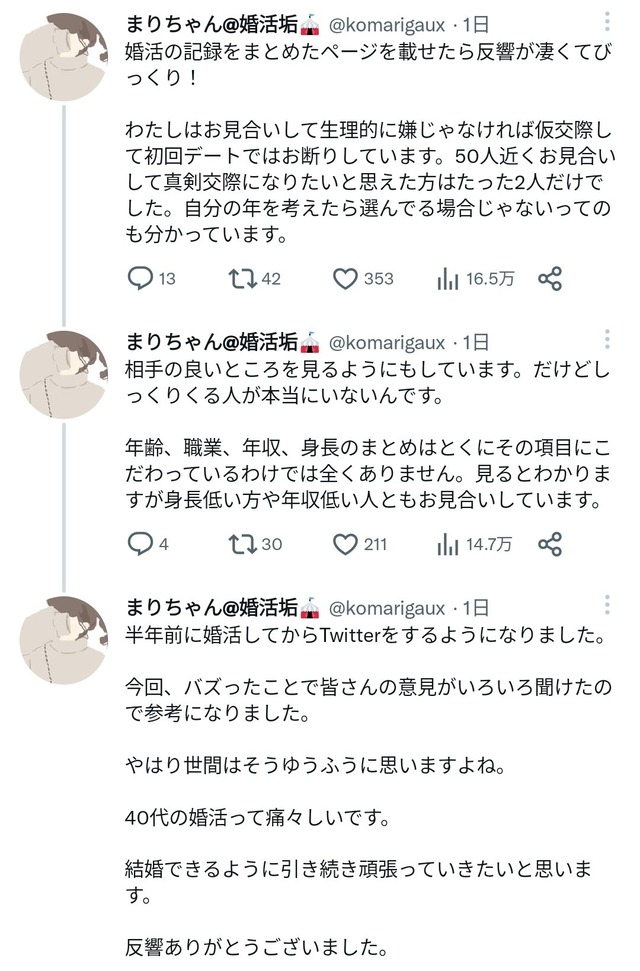Reply to the first tweet with 13 replies
The width and height of the screenshot is (640, 971).
pyautogui.click(x=140, y=279)
